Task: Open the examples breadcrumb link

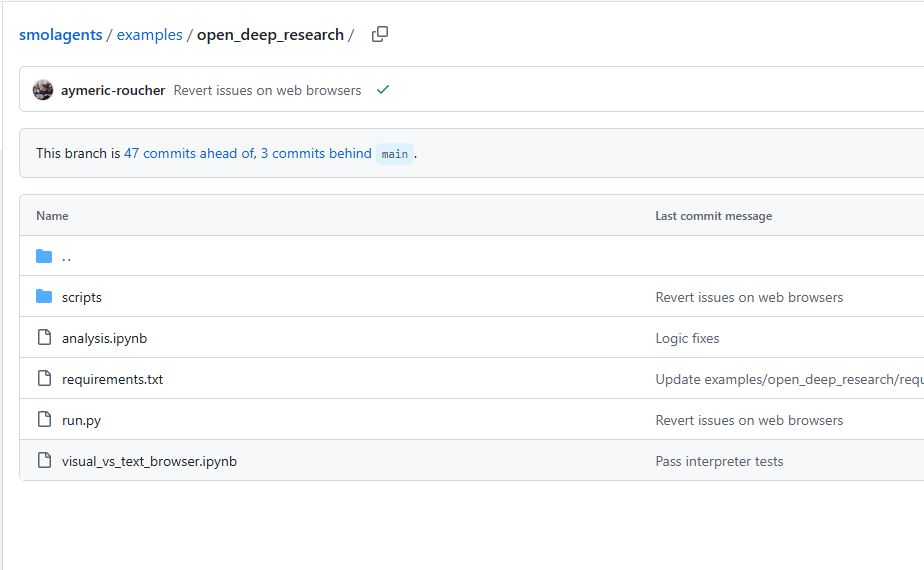Action: [149, 35]
